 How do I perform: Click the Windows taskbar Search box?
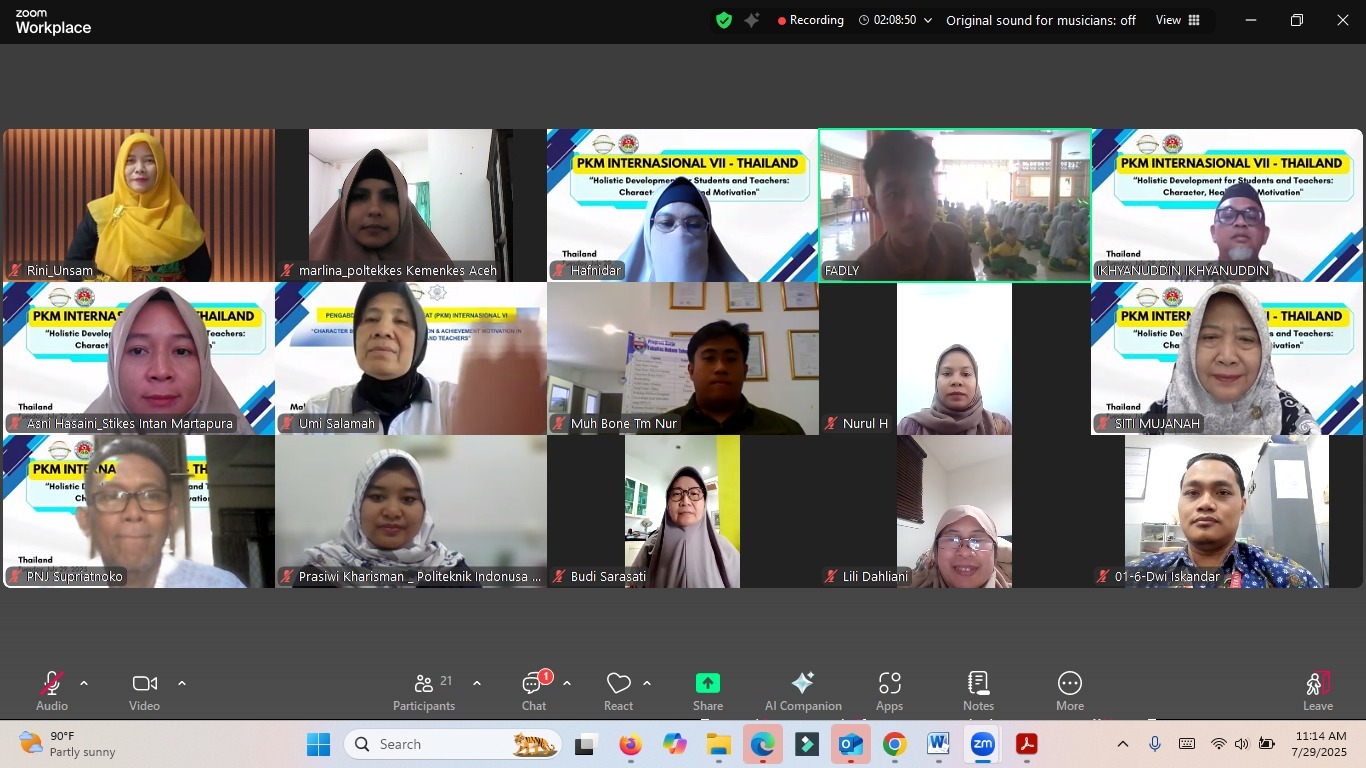(452, 744)
